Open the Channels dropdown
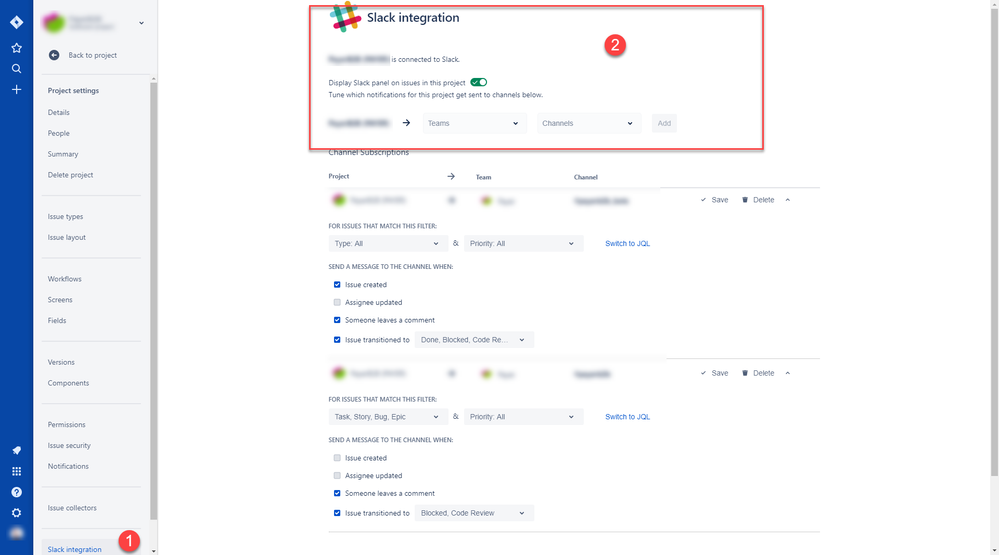The height and width of the screenshot is (555, 999). pos(588,124)
